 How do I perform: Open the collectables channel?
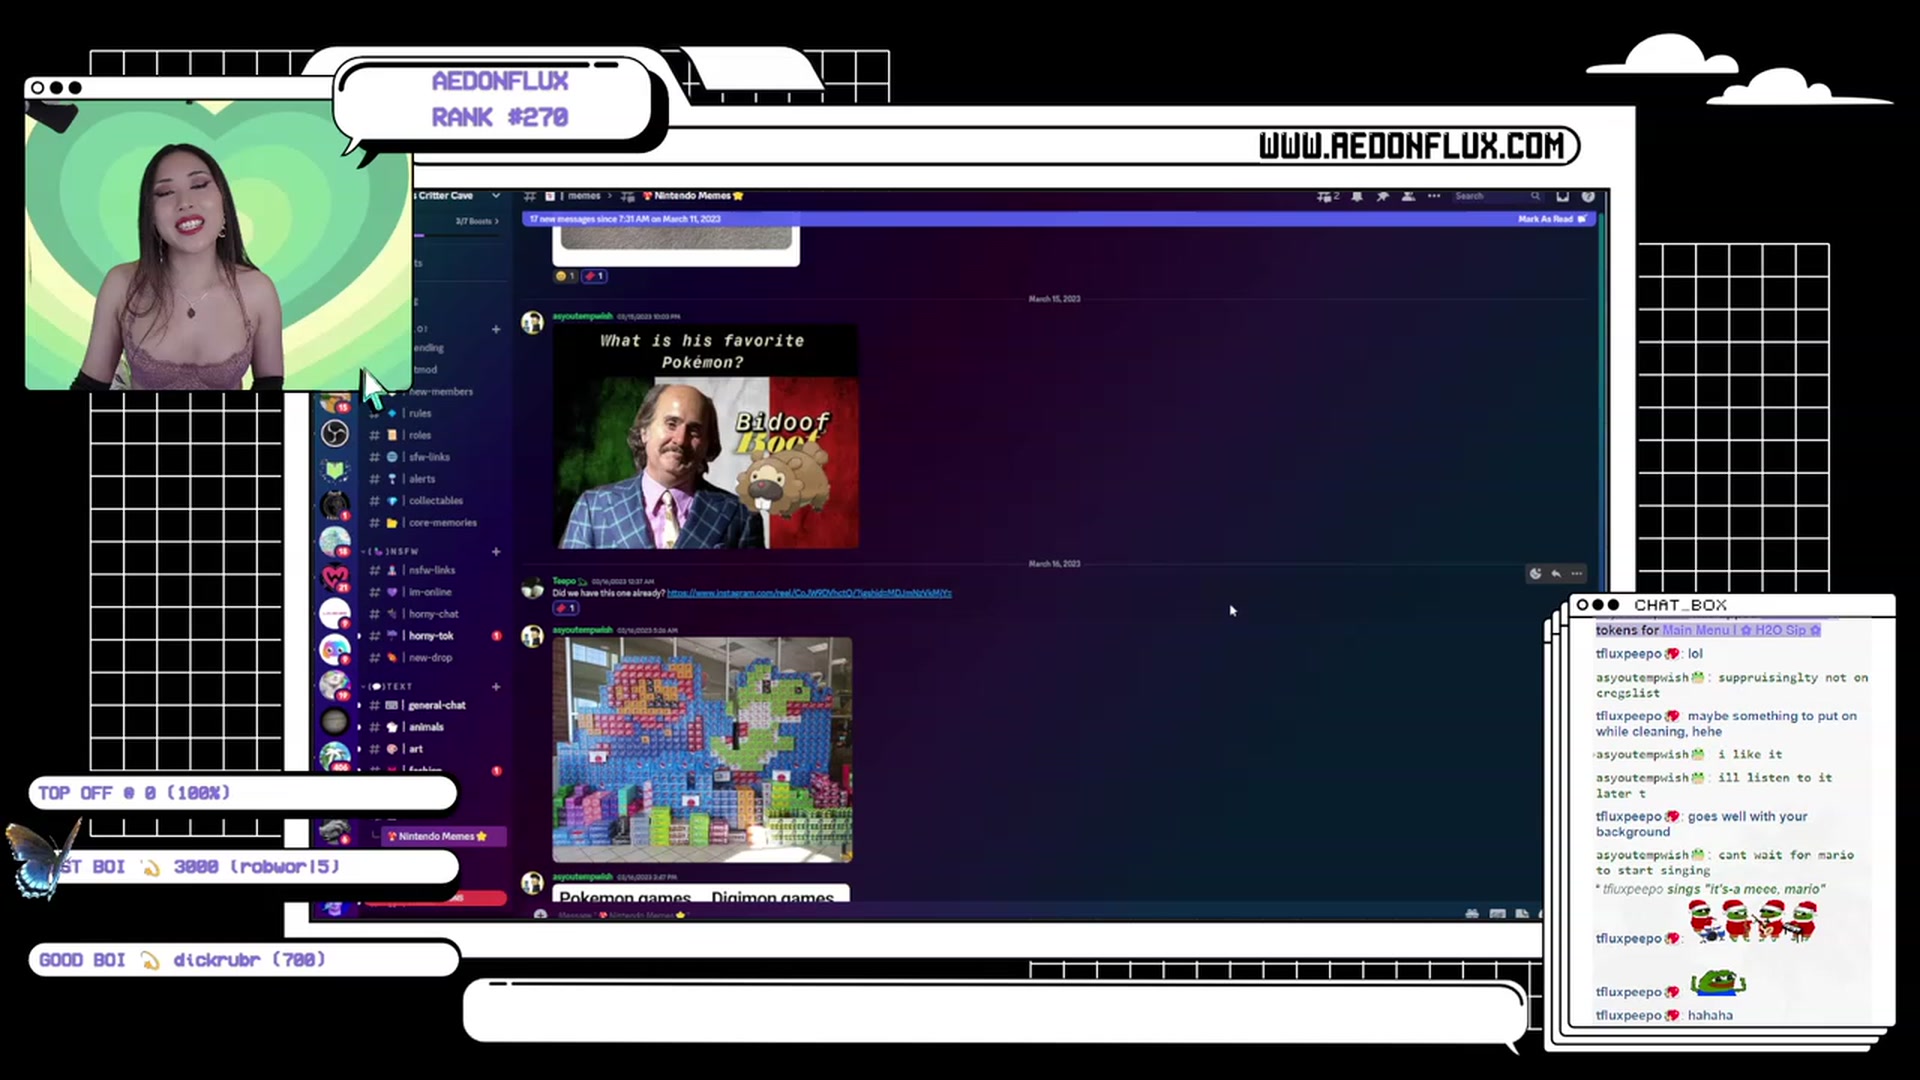(434, 501)
